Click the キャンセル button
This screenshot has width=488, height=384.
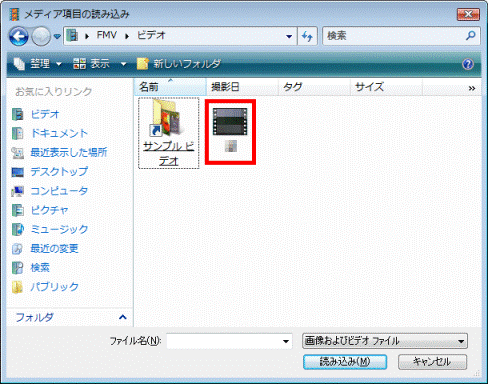point(432,362)
